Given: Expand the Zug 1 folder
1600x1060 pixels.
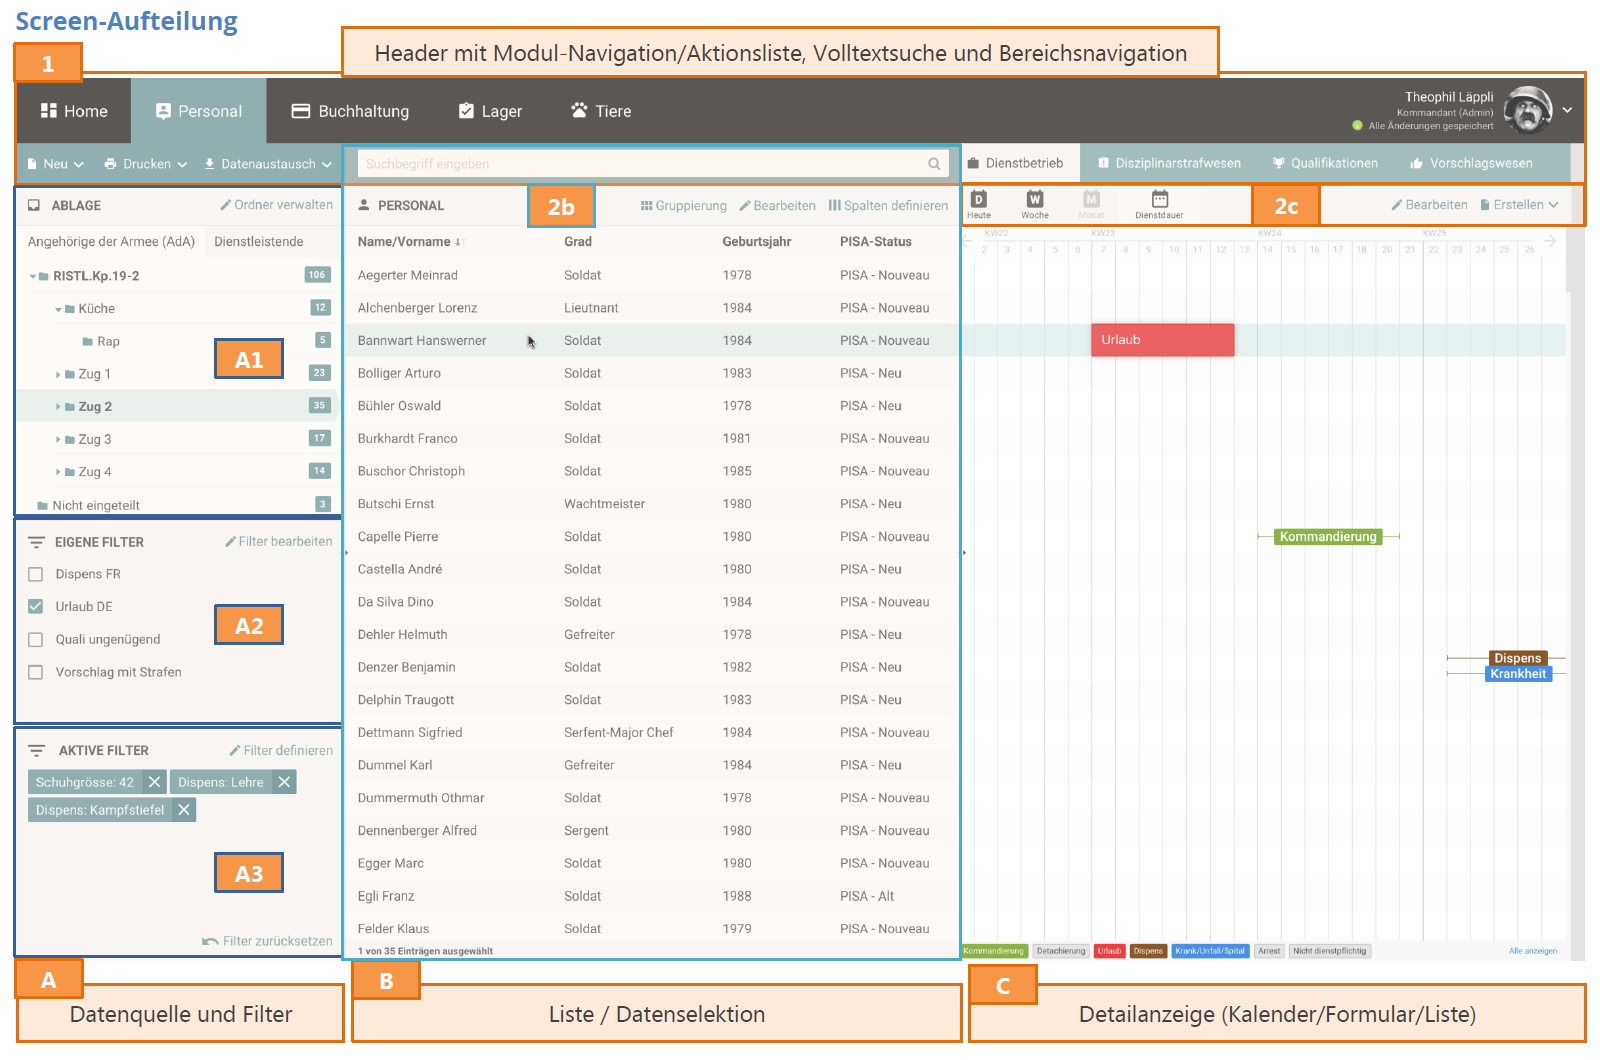Looking at the screenshot, I should (58, 374).
